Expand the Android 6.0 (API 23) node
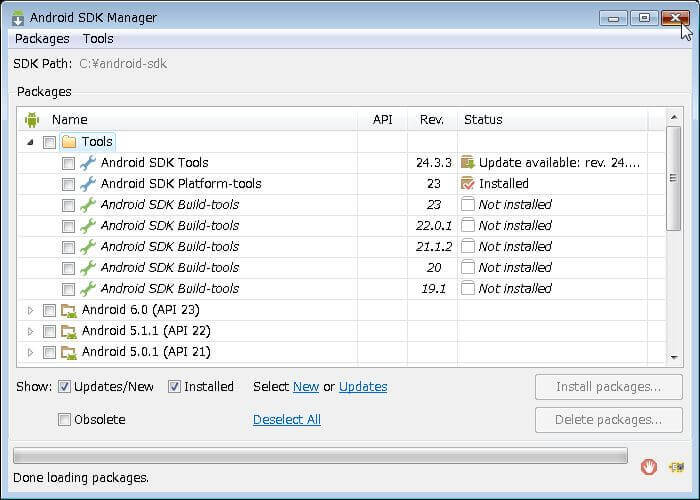This screenshot has height=500, width=700. pyautogui.click(x=30, y=310)
